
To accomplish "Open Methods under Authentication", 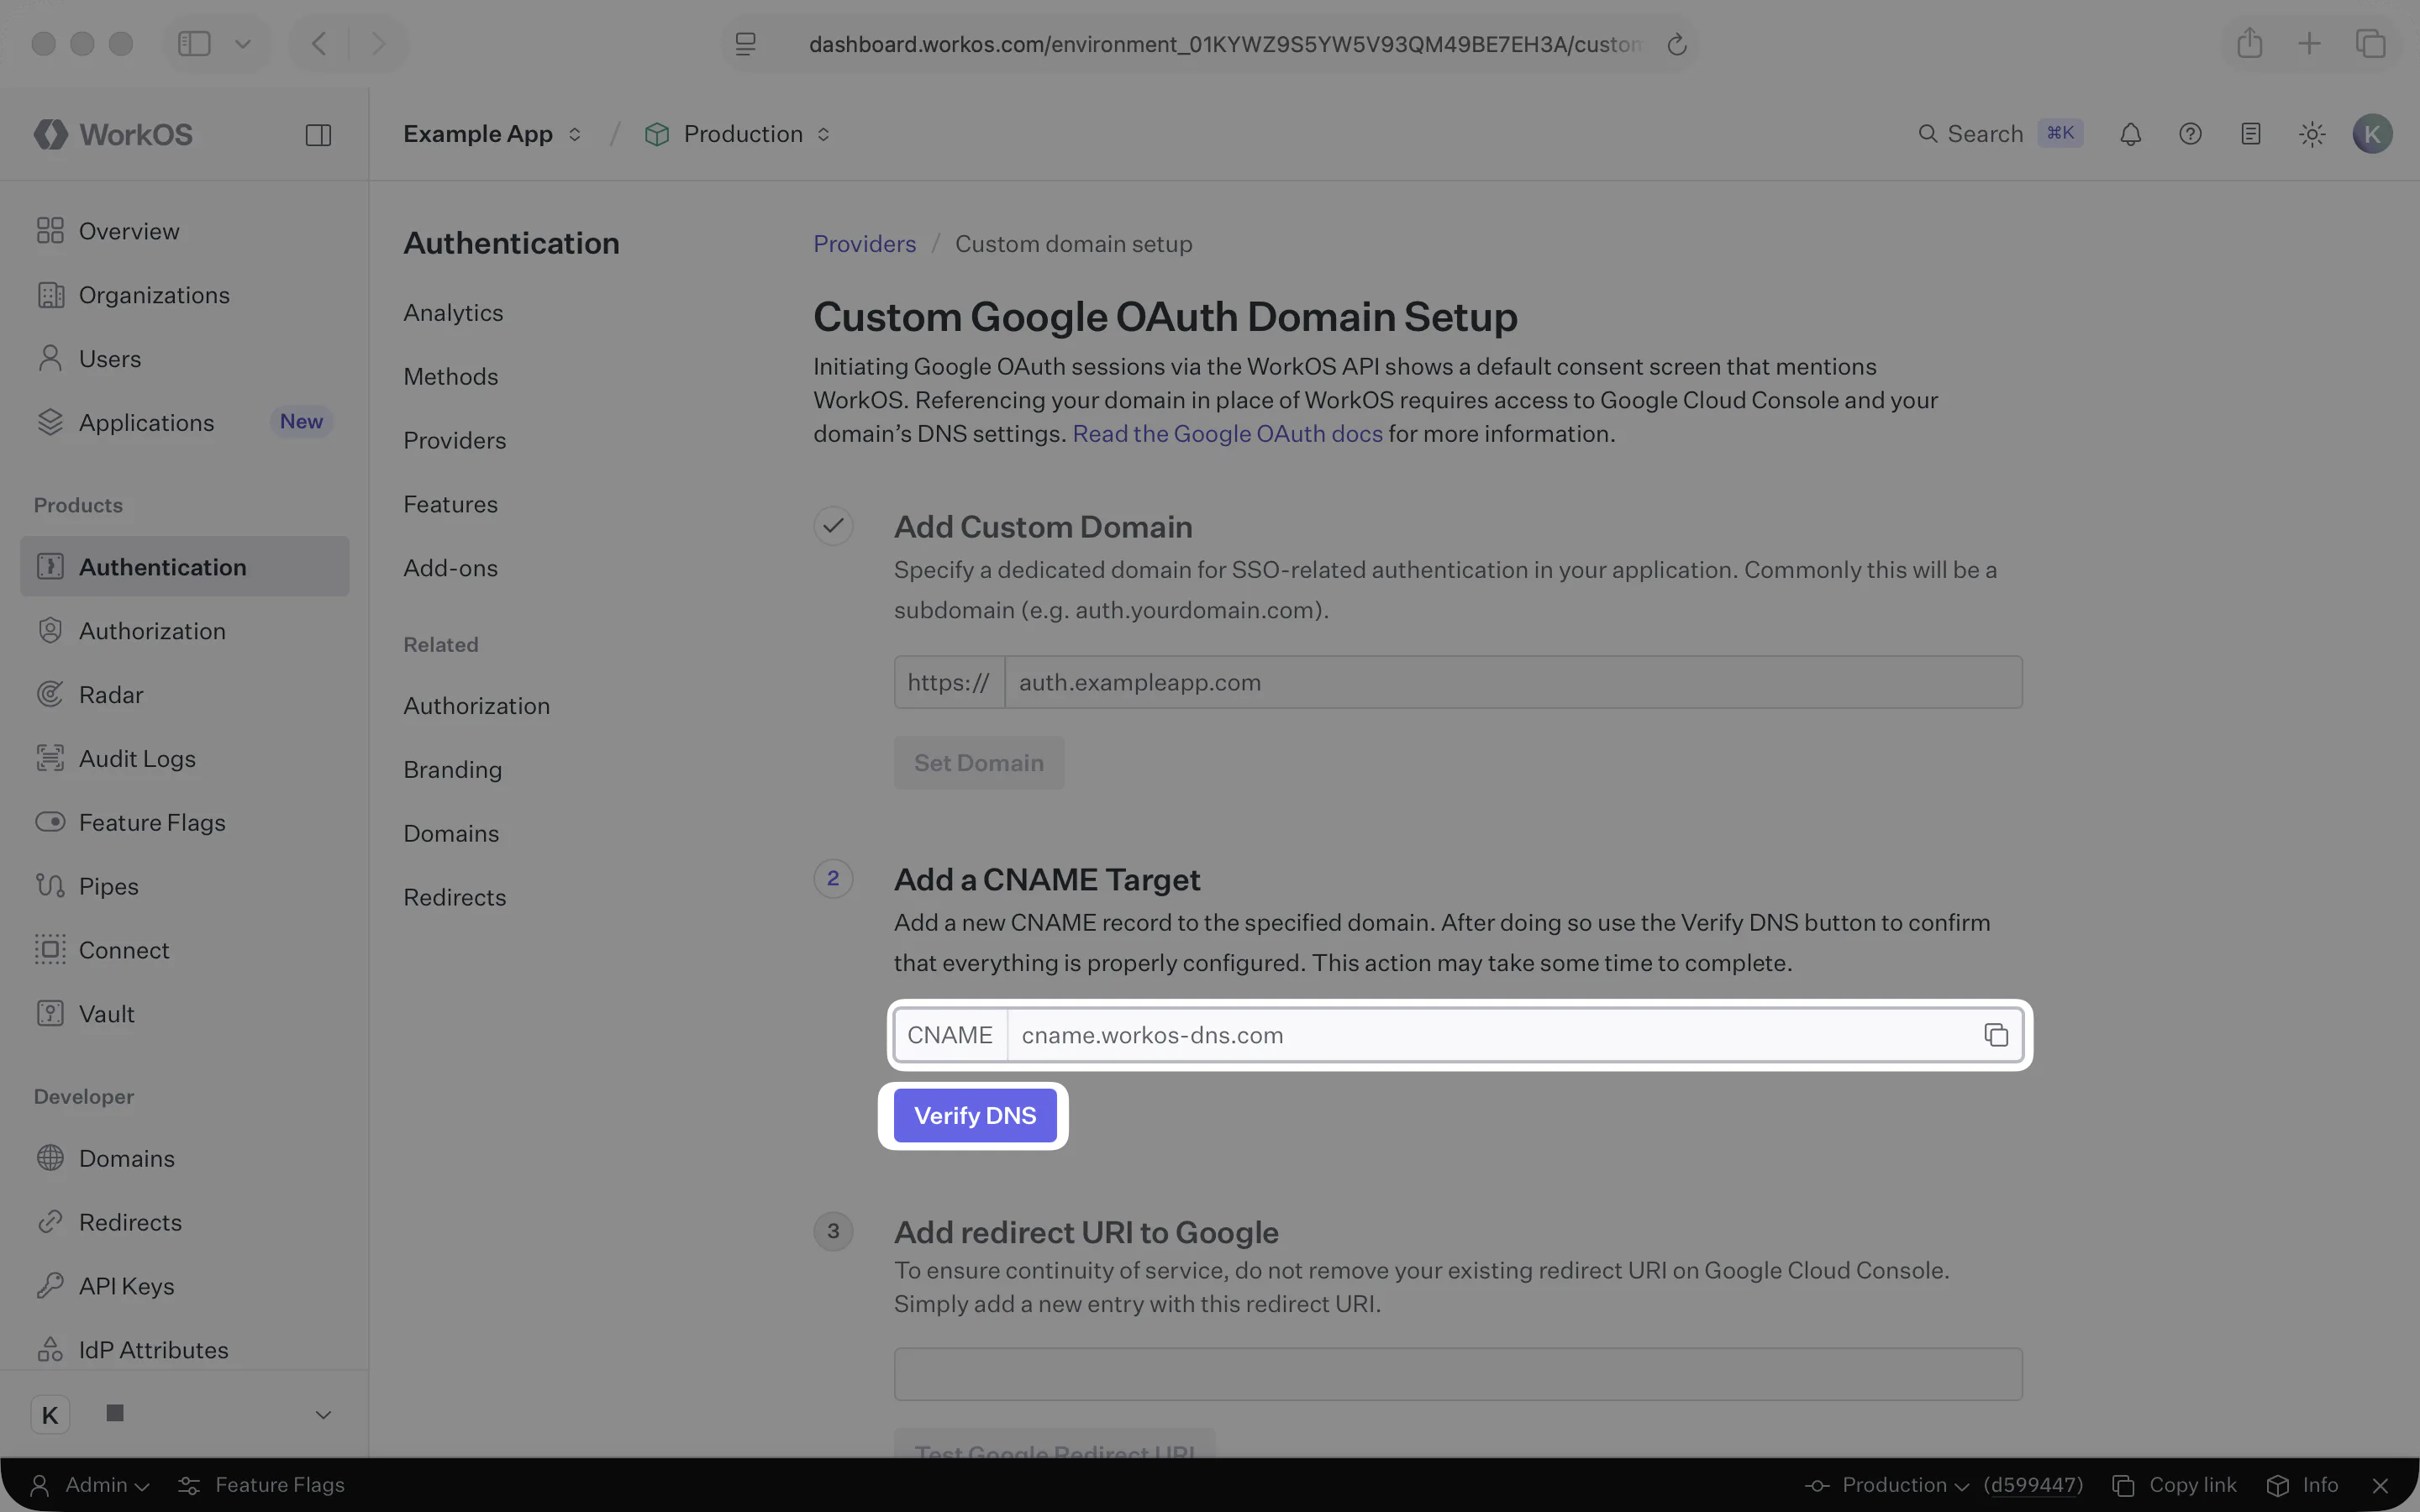I will 451,377.
